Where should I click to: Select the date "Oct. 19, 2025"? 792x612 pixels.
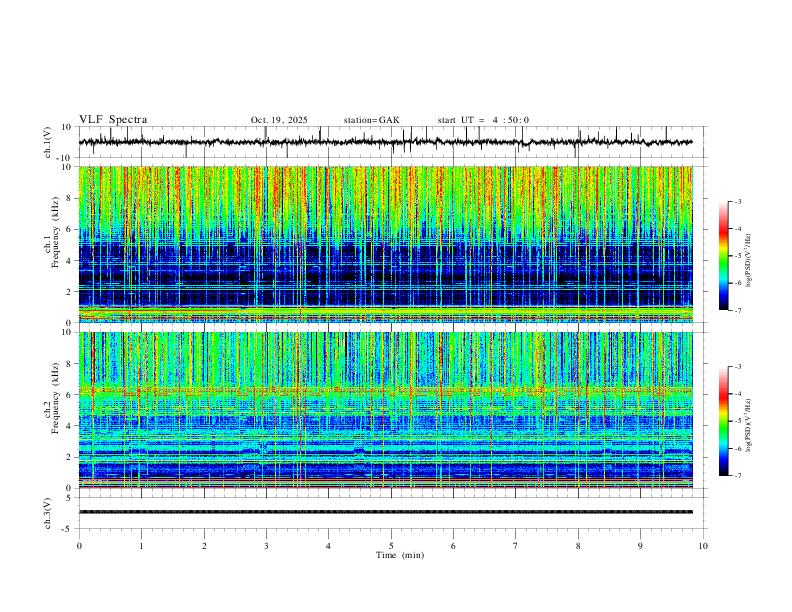[x=279, y=120]
